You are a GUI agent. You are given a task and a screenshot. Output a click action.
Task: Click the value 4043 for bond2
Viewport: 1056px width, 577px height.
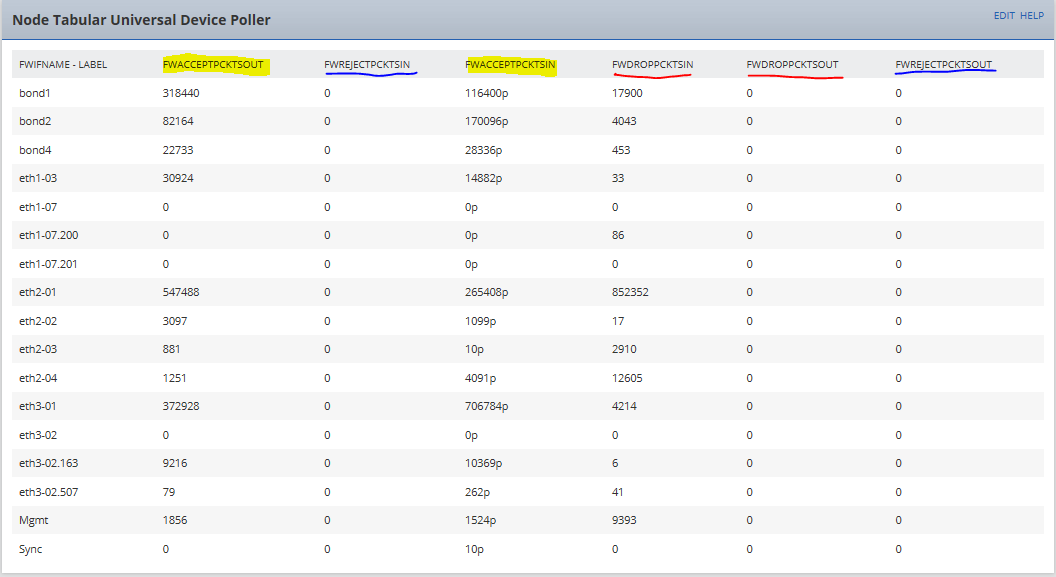tap(624, 121)
